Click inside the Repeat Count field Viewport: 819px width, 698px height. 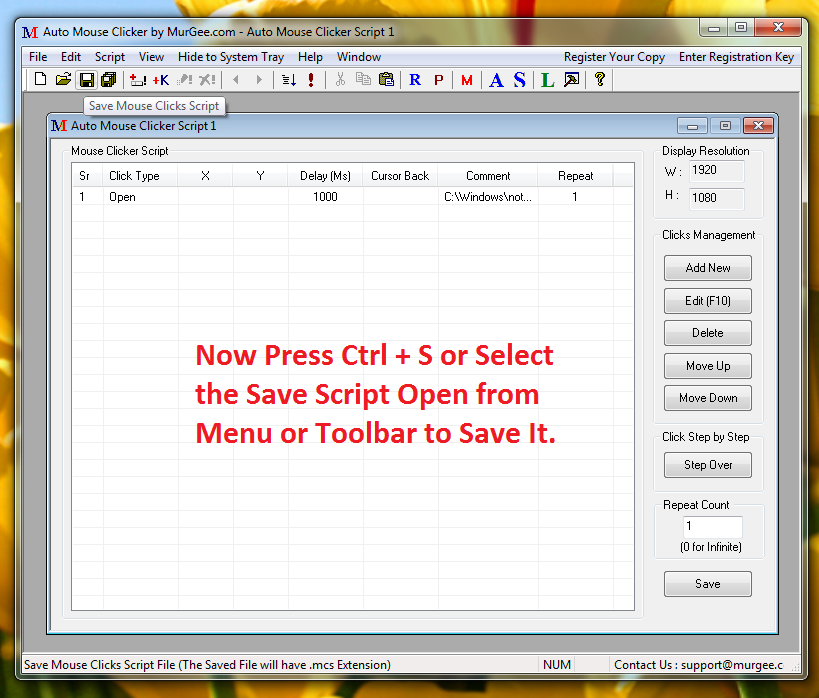(x=714, y=525)
